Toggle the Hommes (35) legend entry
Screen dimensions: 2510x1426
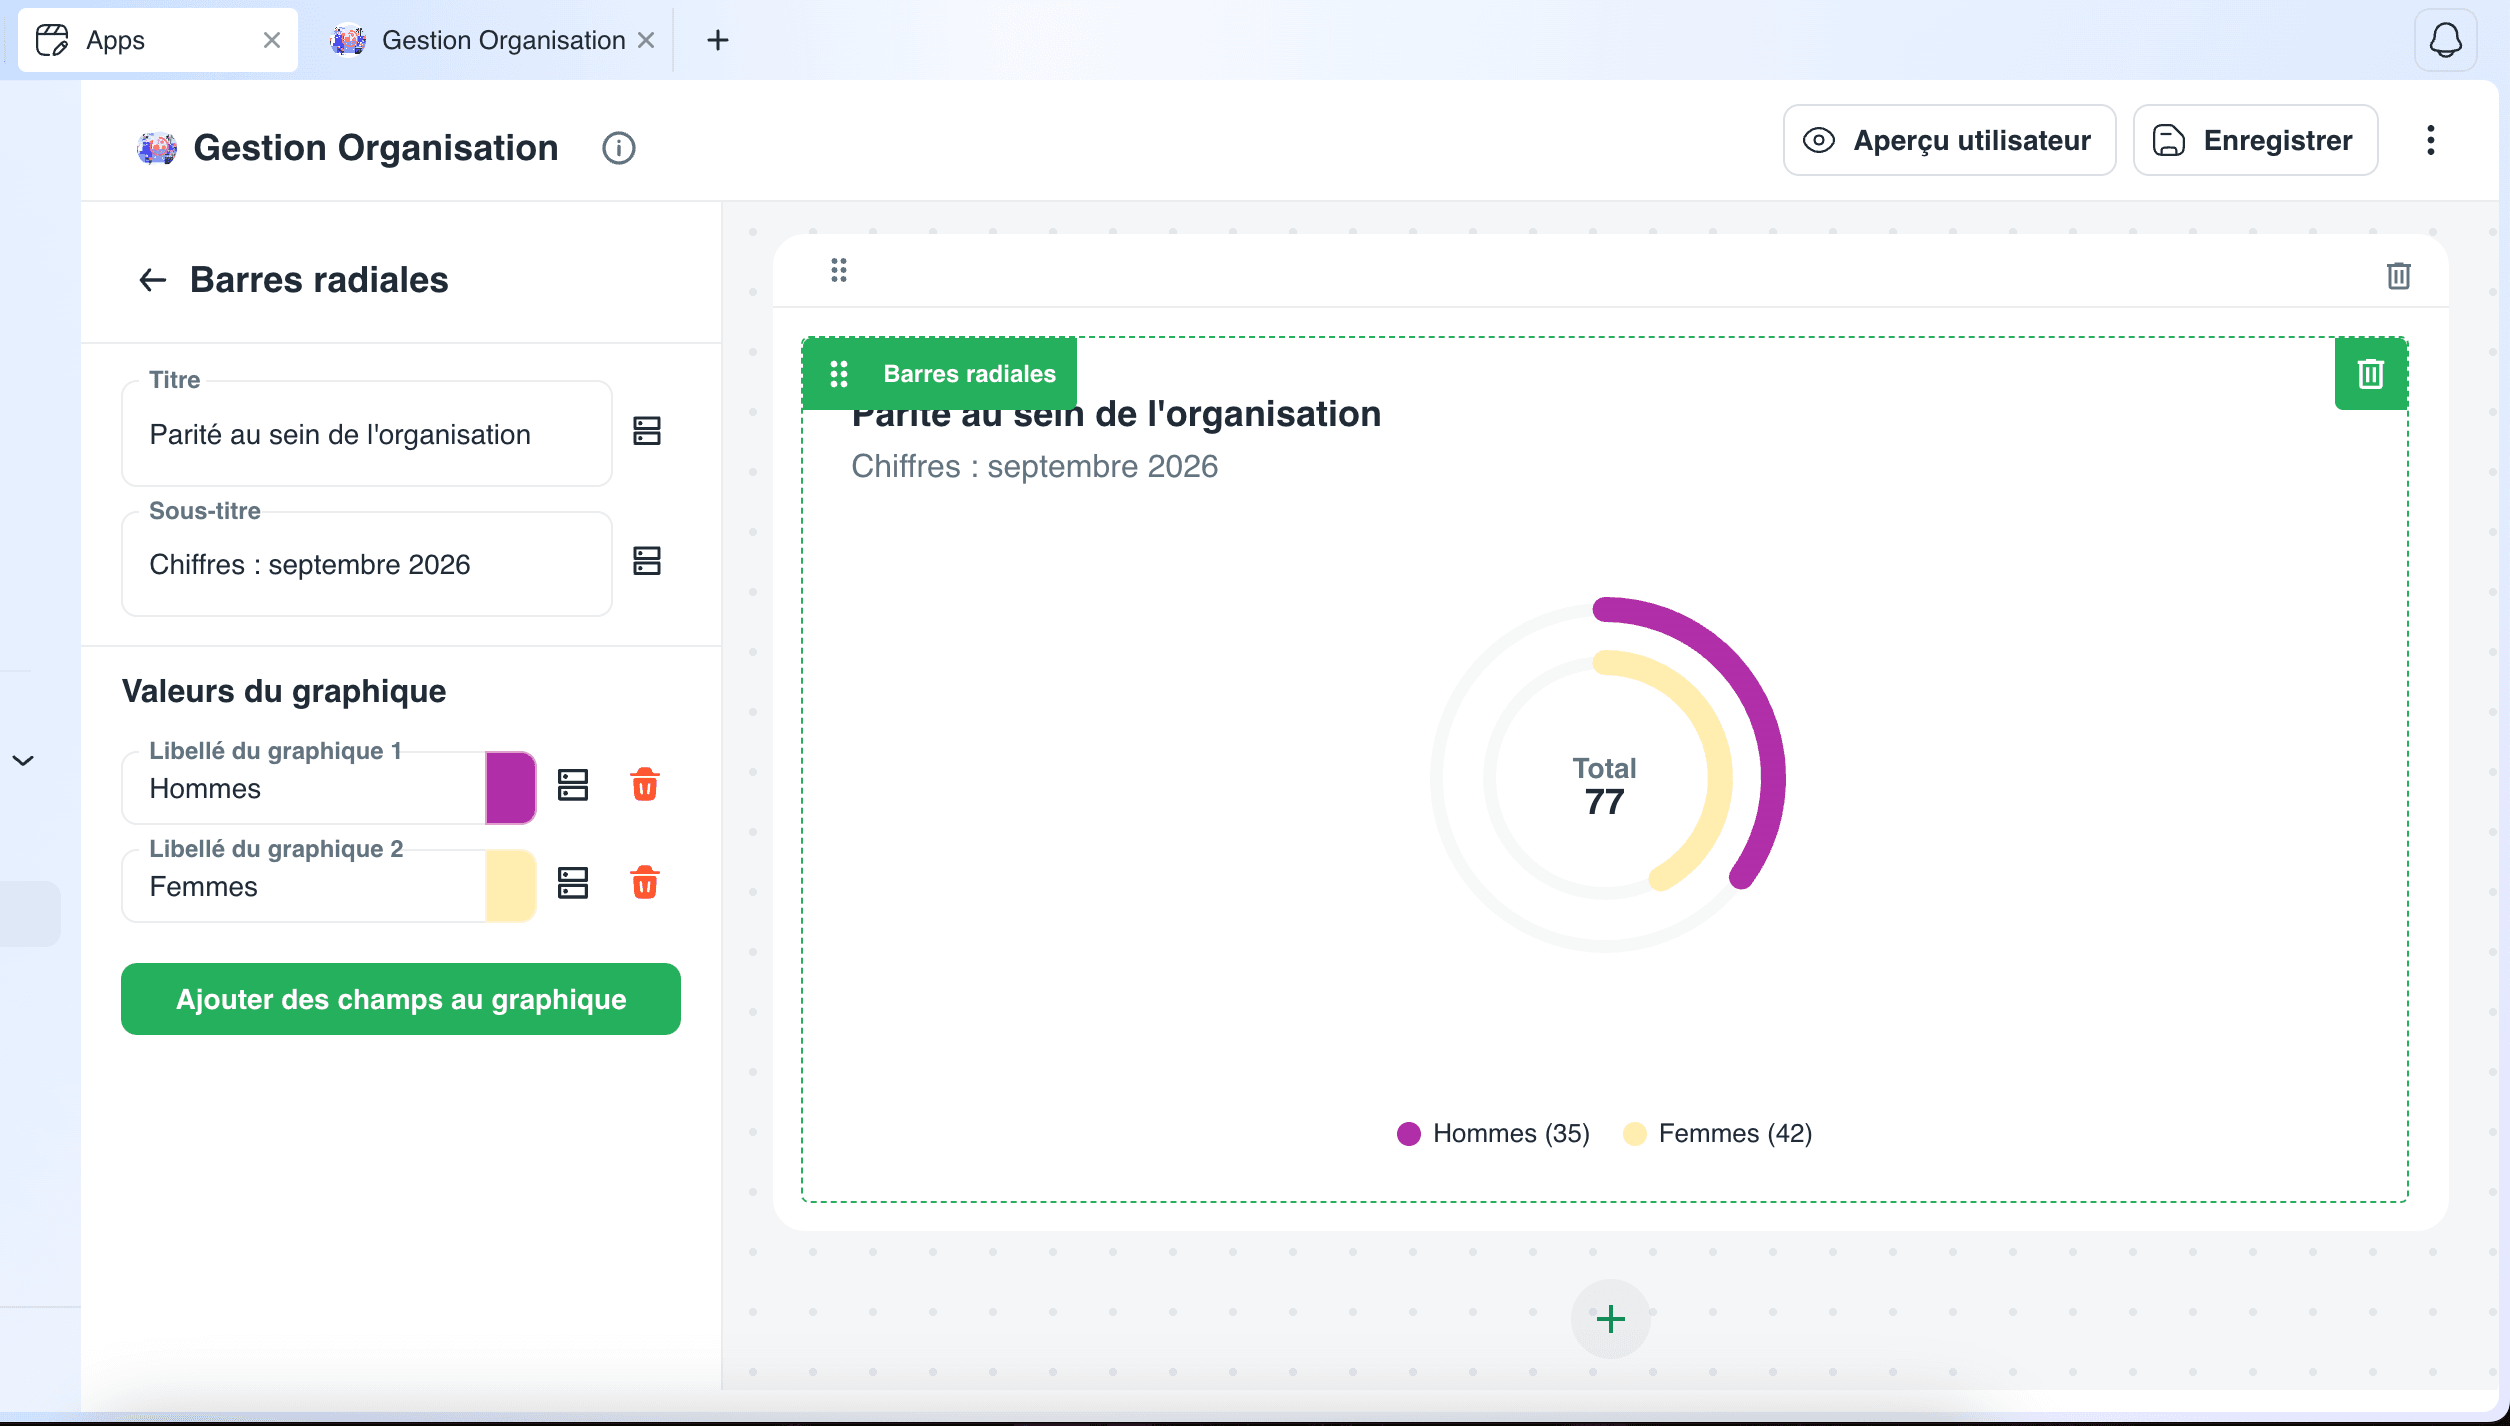1493,1133
